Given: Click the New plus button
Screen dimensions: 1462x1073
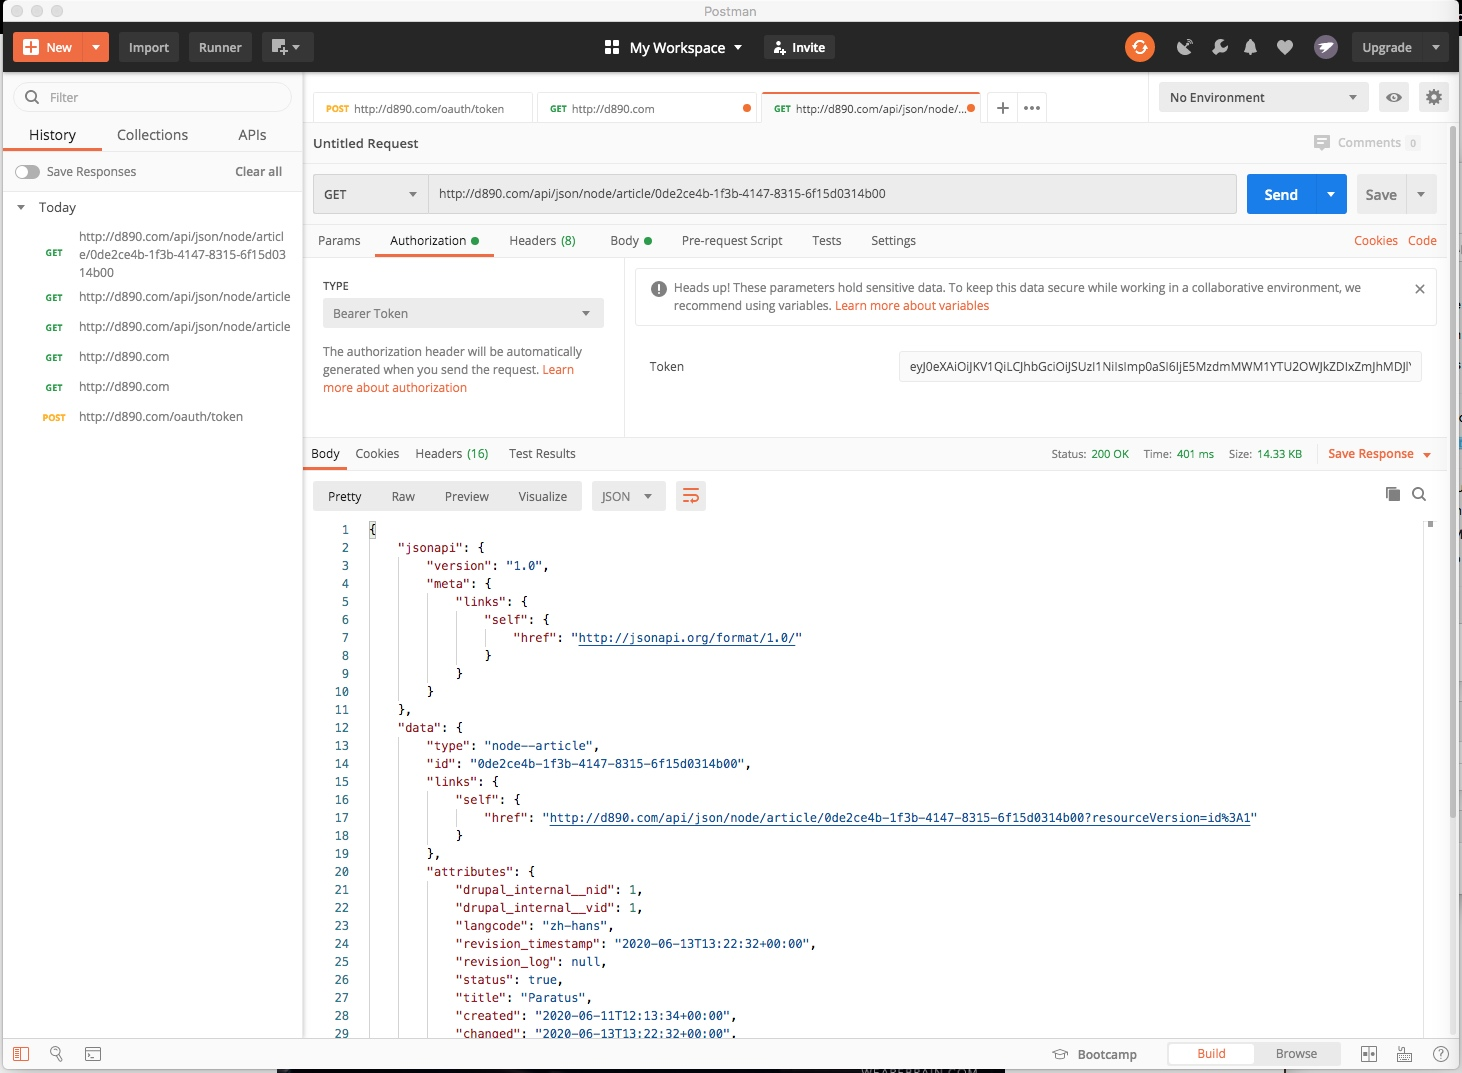Looking at the screenshot, I should point(48,47).
